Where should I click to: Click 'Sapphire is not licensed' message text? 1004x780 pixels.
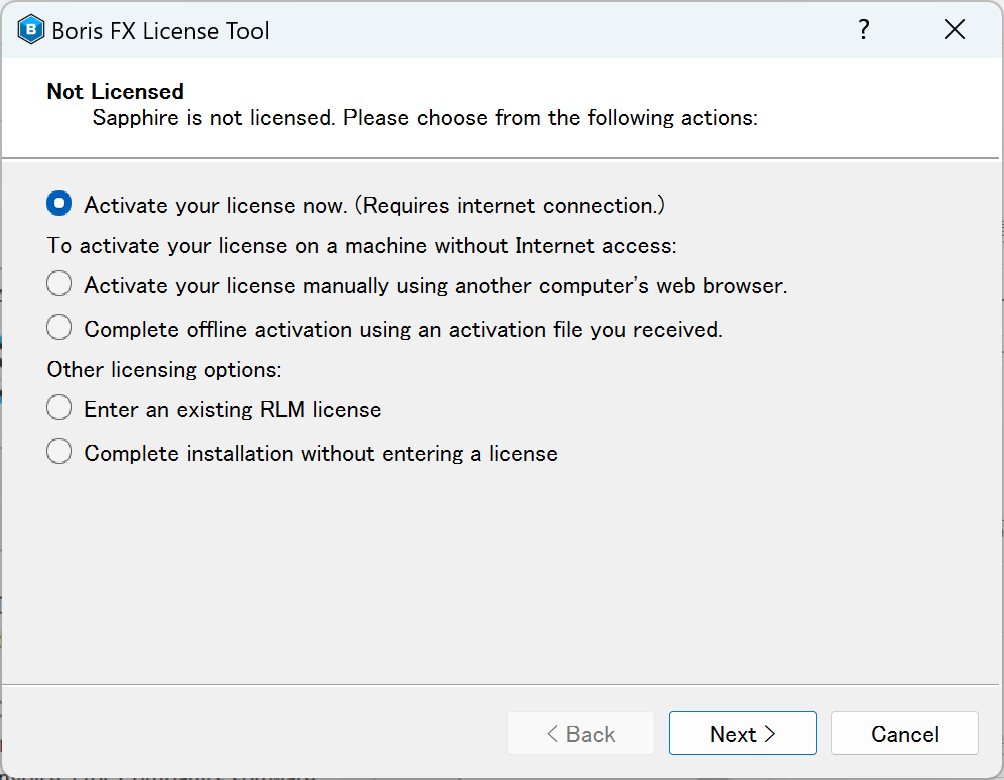click(425, 118)
